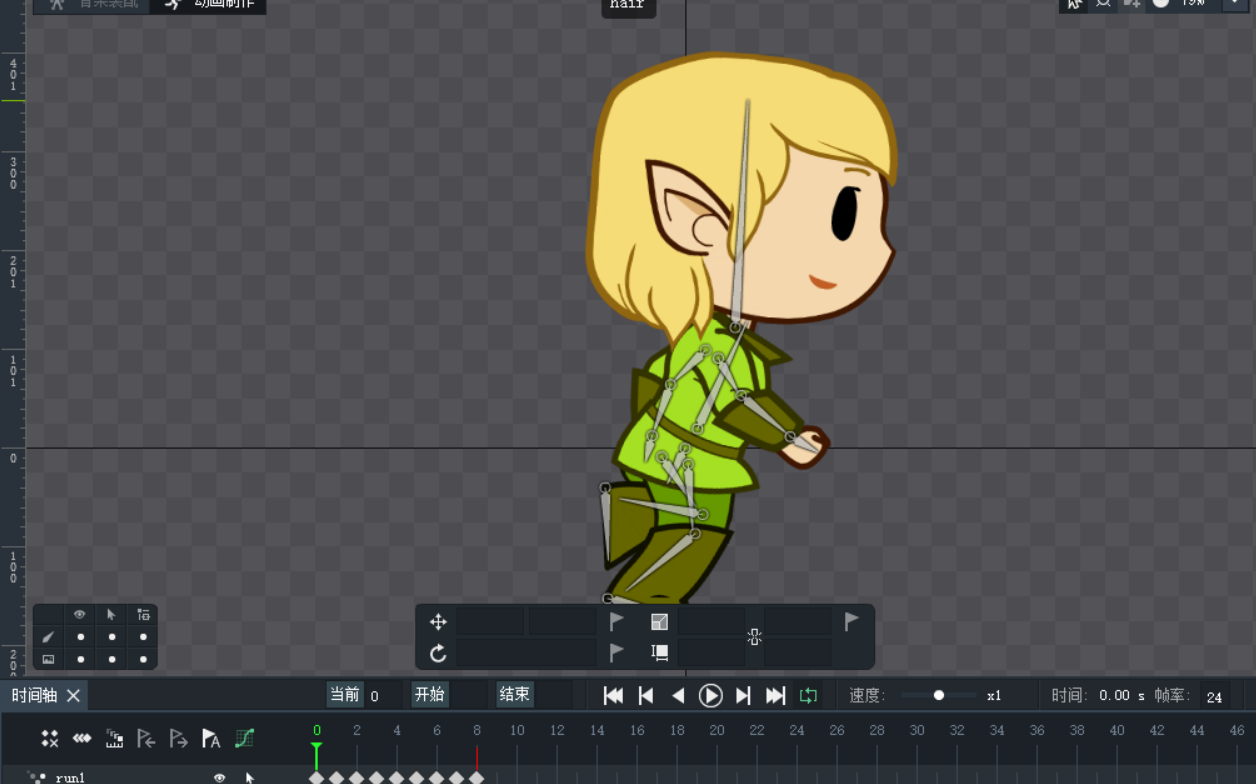Open the zoom percentage dropdown arrow
The image size is (1256, 784).
pos(1233,3)
